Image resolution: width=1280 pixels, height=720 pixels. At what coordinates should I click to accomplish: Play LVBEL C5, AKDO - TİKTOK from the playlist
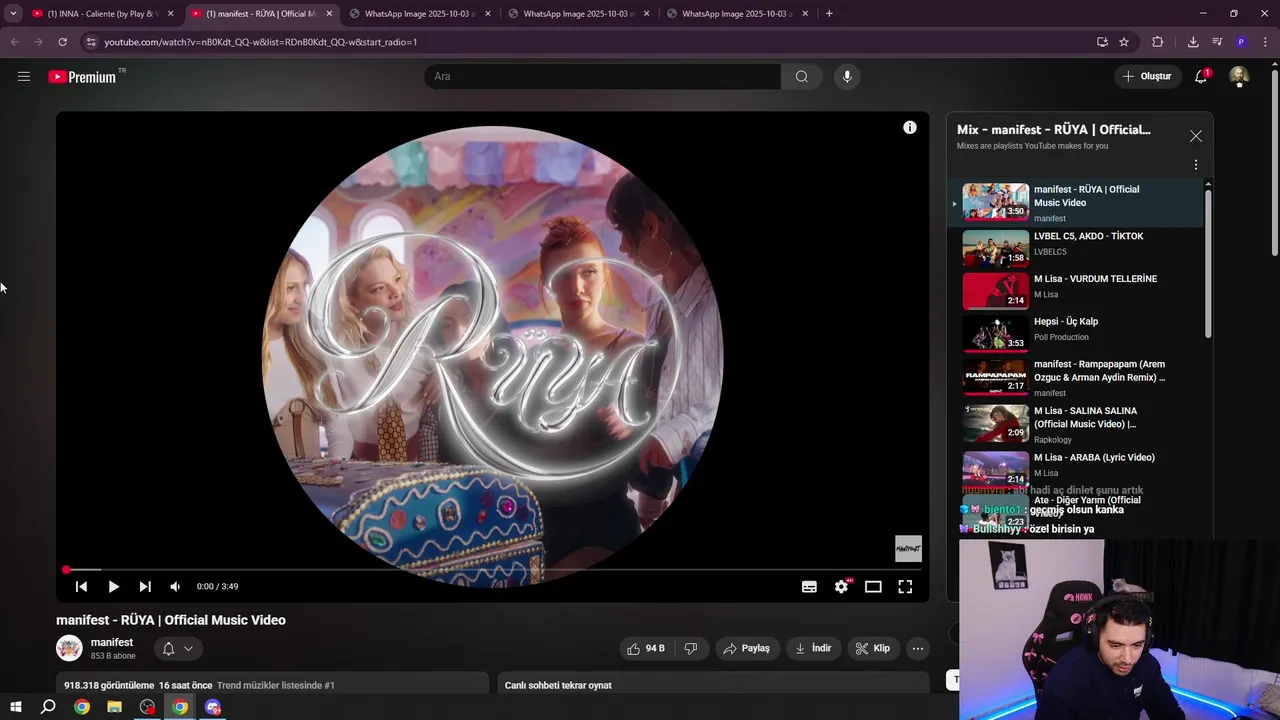1075,248
